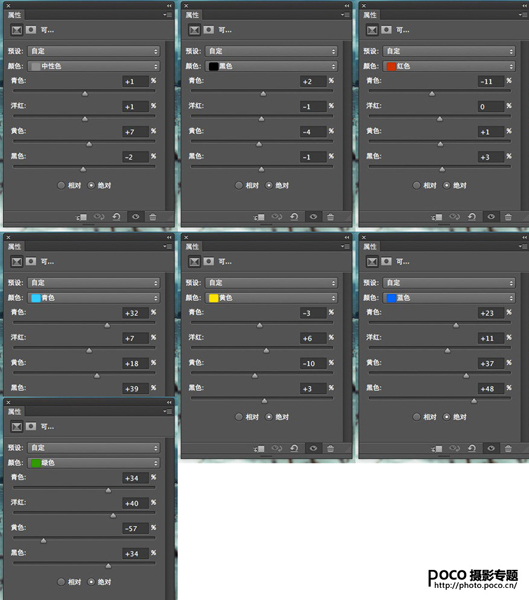Open panel menu icon in green panel
The height and width of the screenshot is (600, 529).
click(x=168, y=411)
